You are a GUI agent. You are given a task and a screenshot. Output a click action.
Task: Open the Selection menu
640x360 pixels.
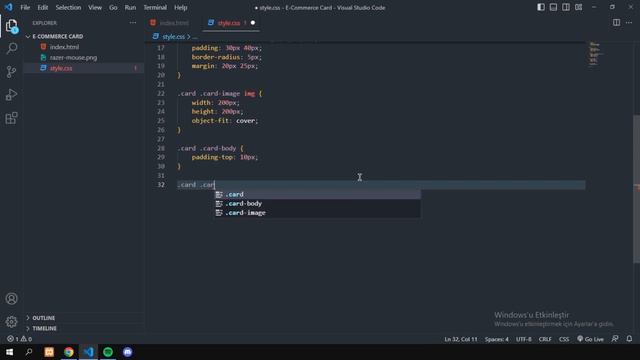[68, 7]
